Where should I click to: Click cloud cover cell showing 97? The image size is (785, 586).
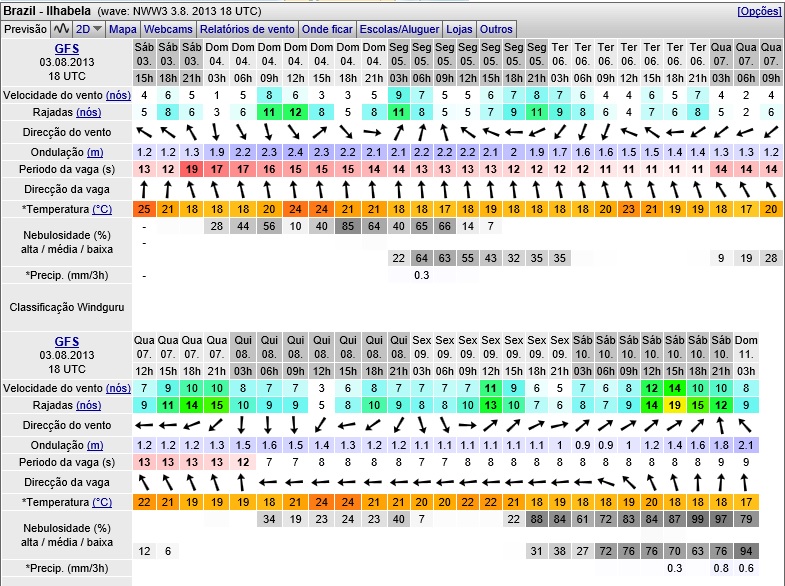click(x=721, y=519)
